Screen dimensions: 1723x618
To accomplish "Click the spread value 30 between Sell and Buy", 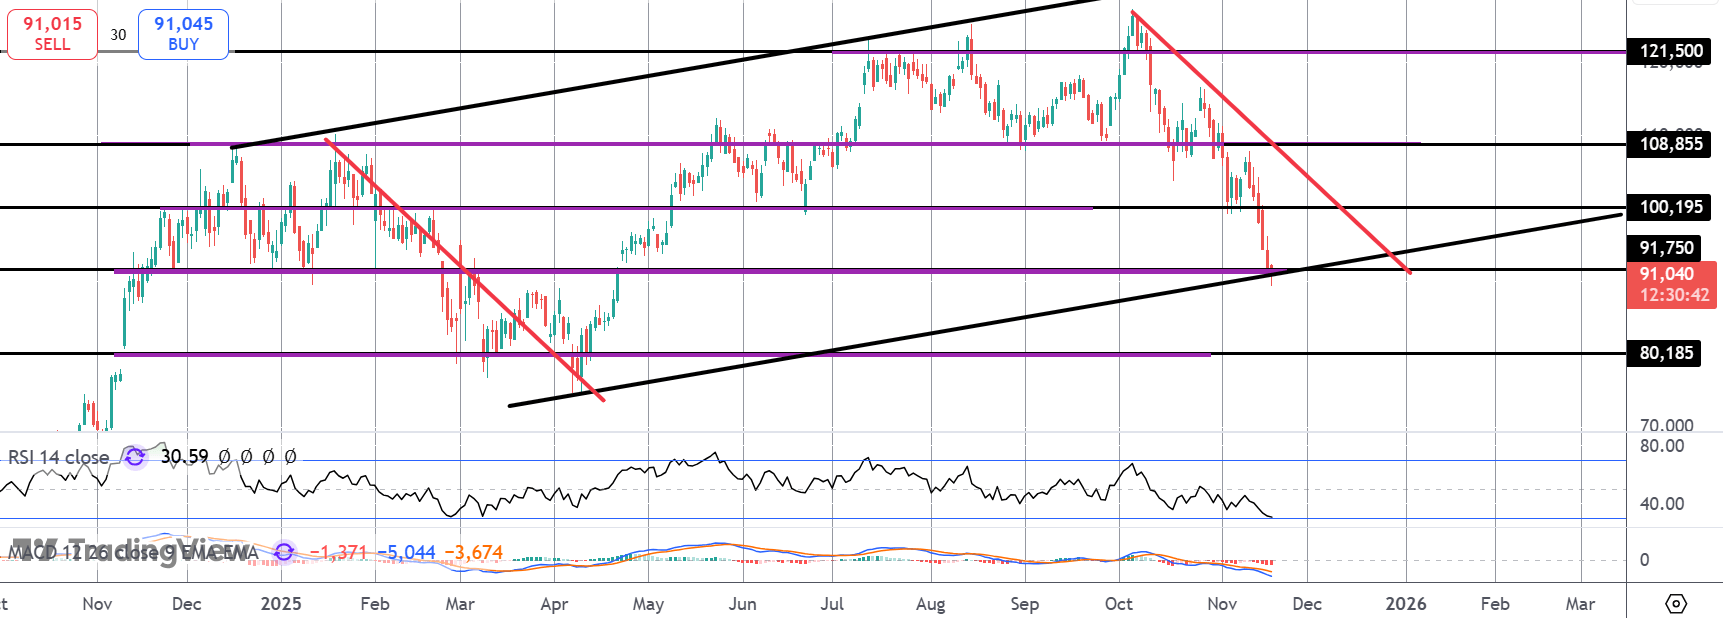I will (118, 35).
